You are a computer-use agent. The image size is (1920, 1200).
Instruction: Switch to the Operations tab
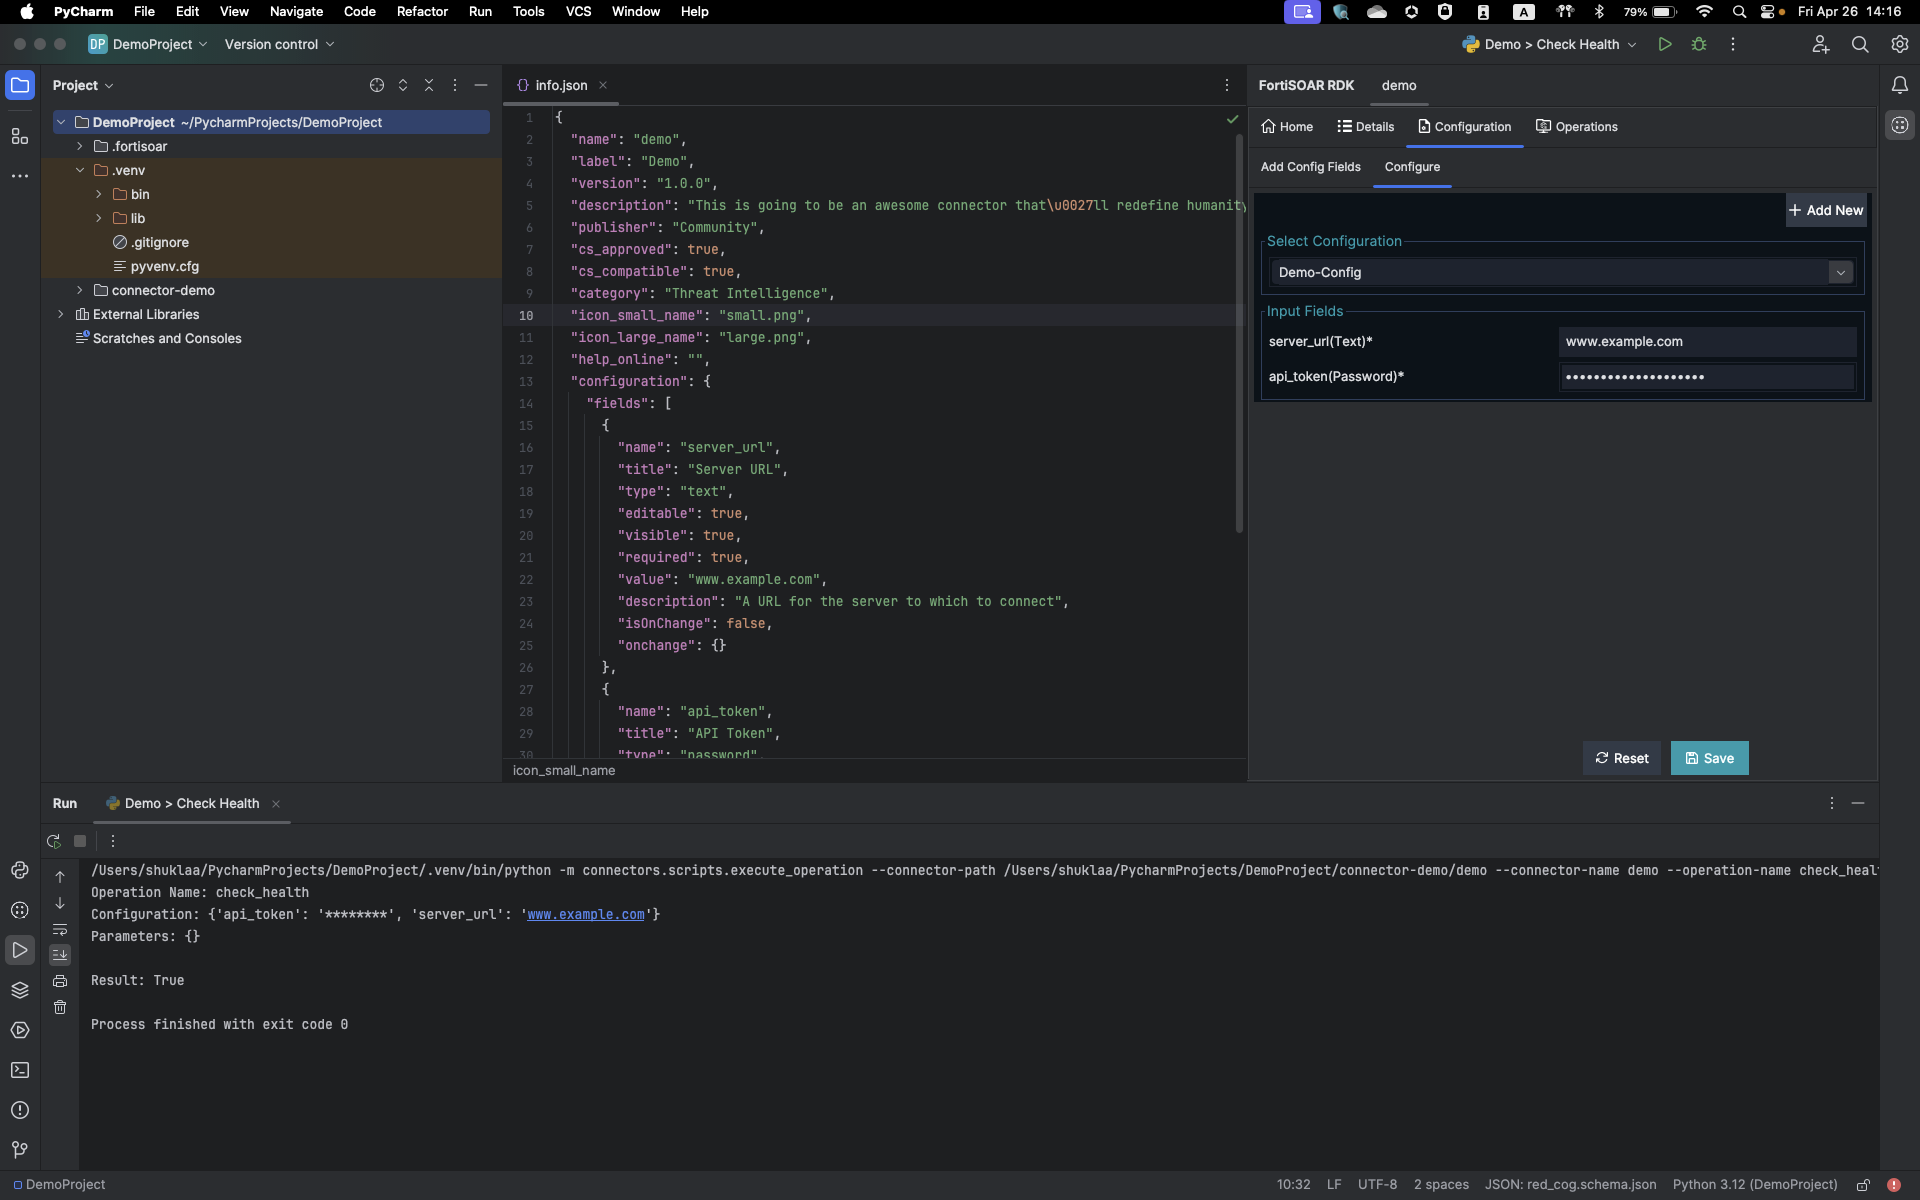tap(1576, 127)
